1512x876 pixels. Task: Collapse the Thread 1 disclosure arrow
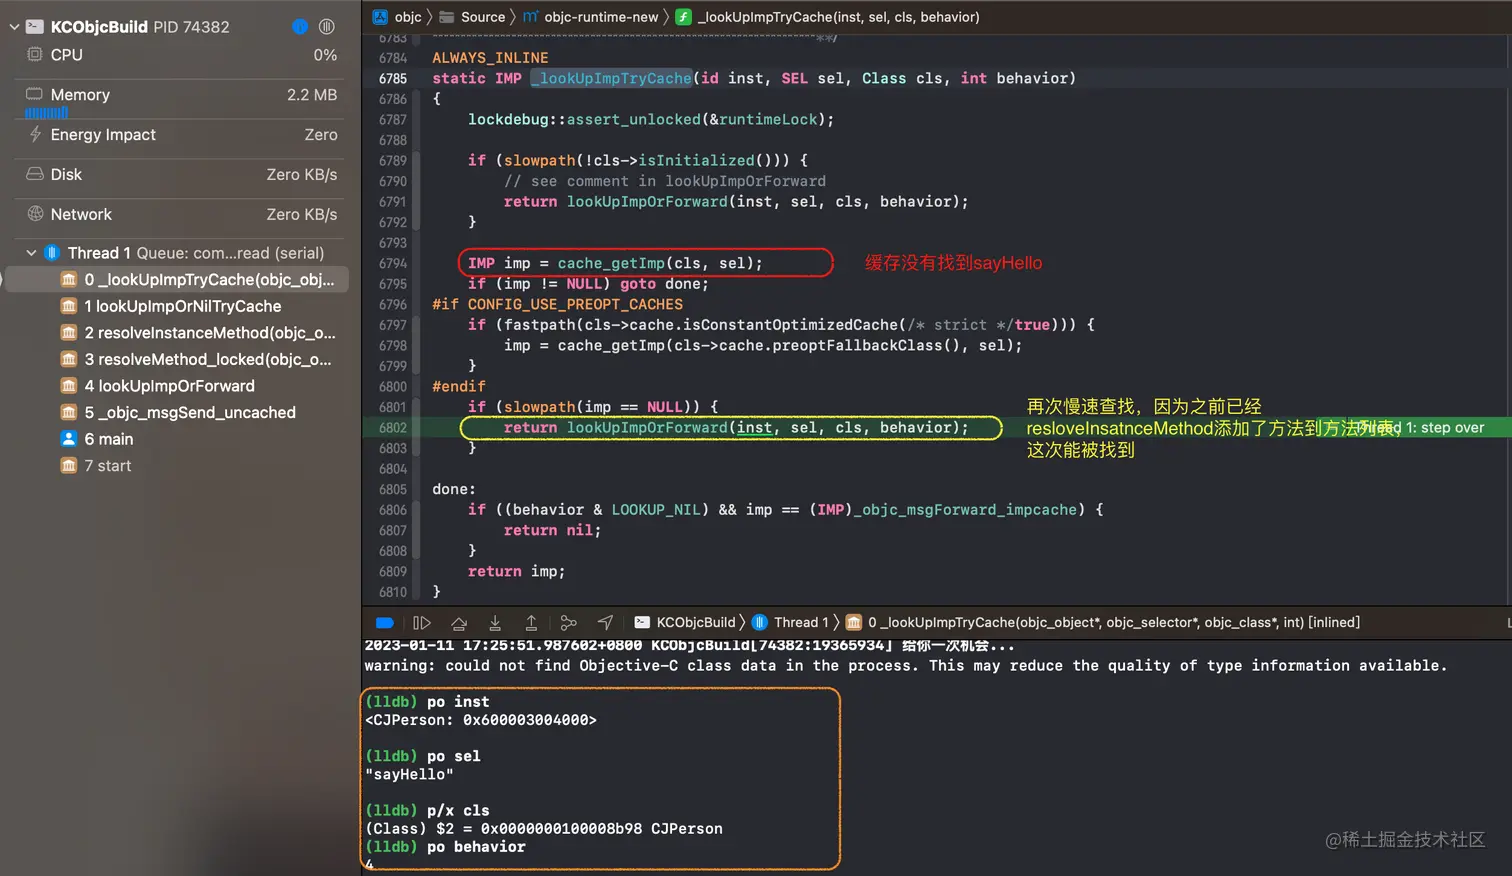click(x=31, y=253)
